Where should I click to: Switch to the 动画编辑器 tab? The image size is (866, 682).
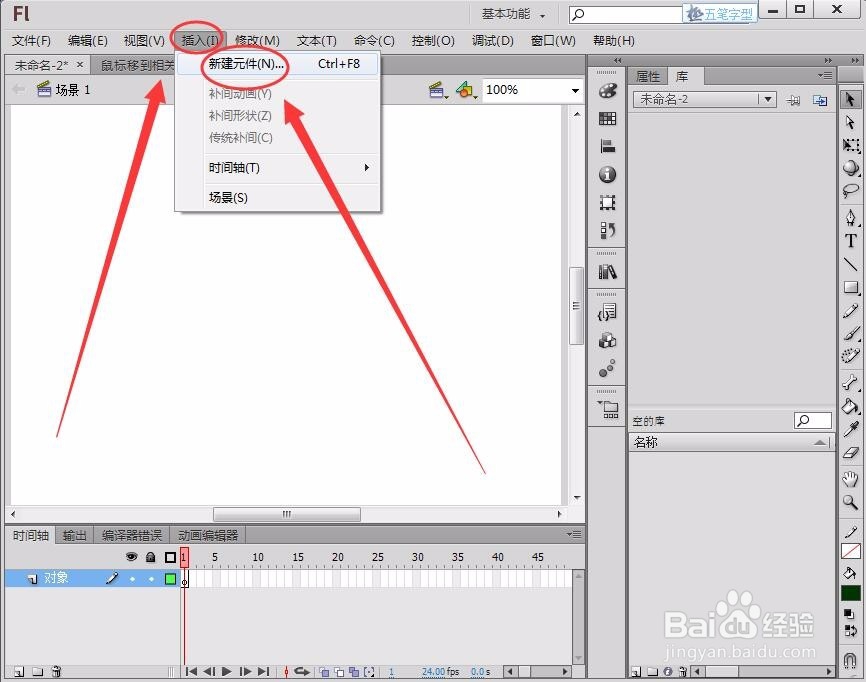click(x=208, y=535)
